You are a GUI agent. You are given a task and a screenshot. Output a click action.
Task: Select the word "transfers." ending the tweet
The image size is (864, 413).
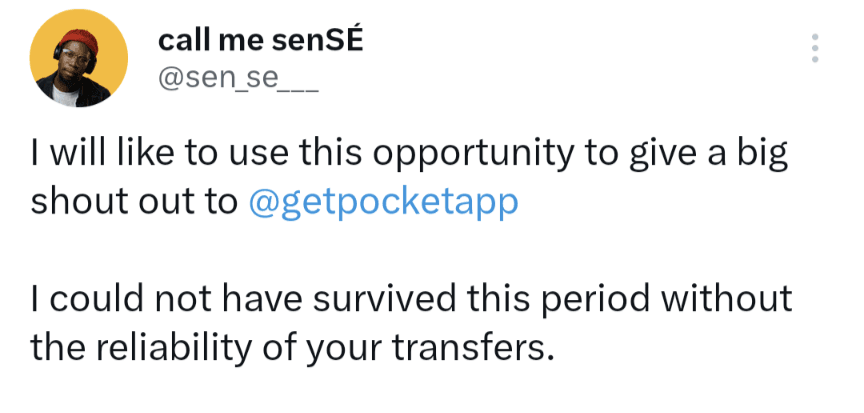coord(473,347)
